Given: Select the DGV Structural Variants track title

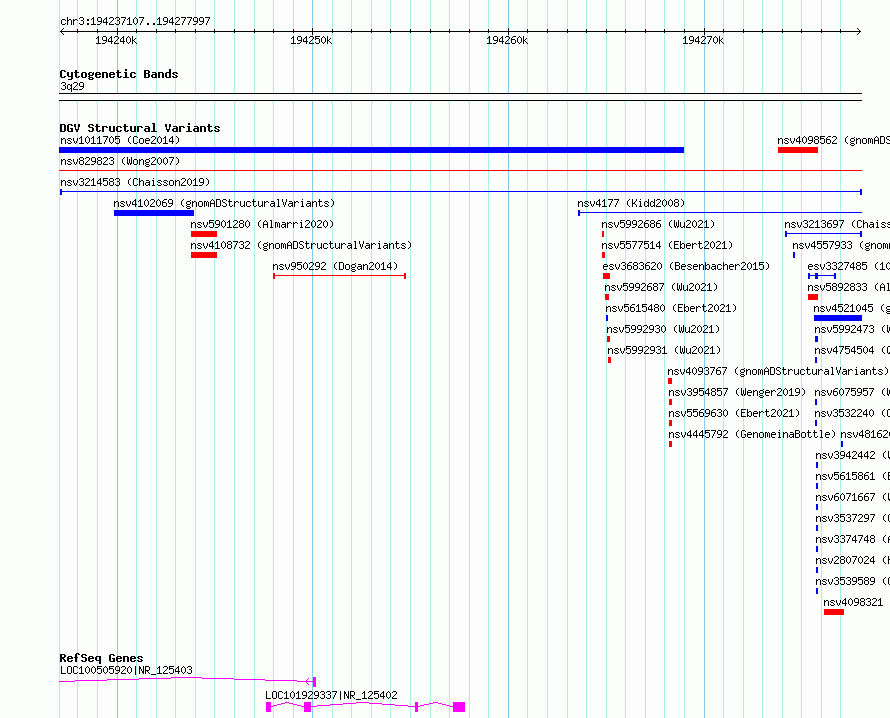Looking at the screenshot, I should click(x=140, y=128).
